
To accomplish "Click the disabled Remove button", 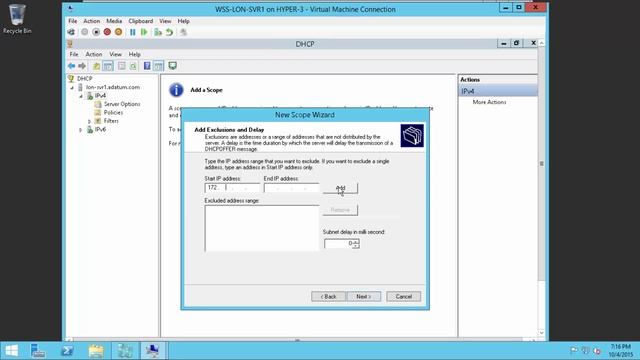I will [340, 210].
